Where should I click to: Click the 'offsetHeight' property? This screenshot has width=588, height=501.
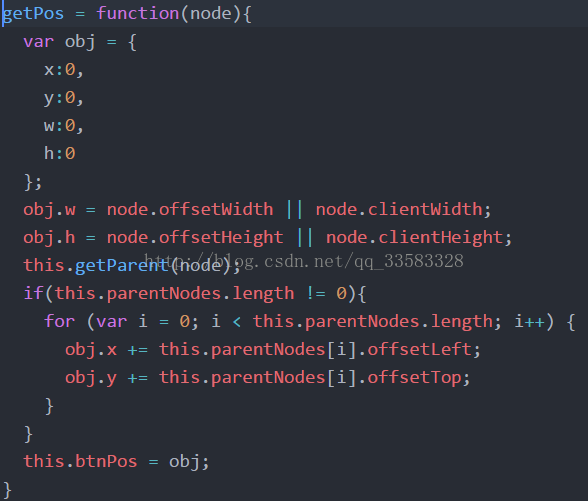click(221, 238)
